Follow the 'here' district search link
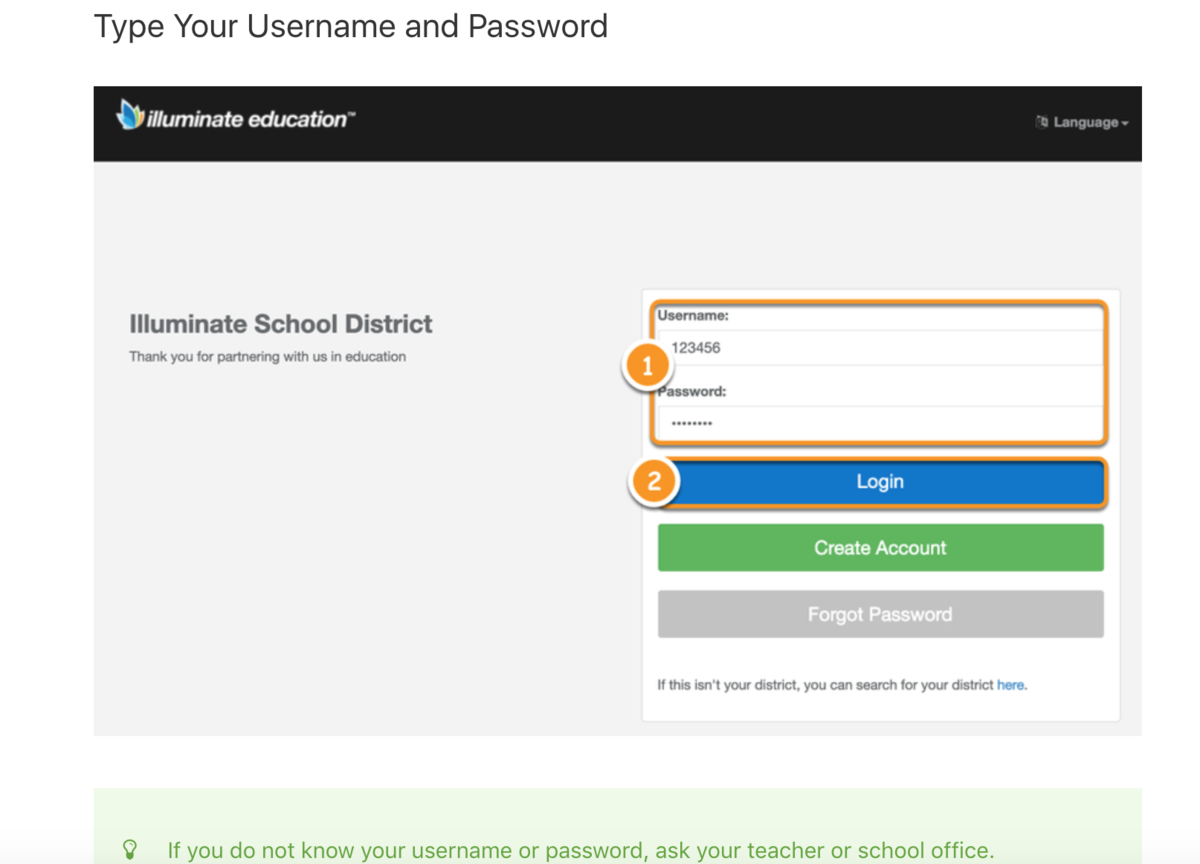 (1010, 685)
